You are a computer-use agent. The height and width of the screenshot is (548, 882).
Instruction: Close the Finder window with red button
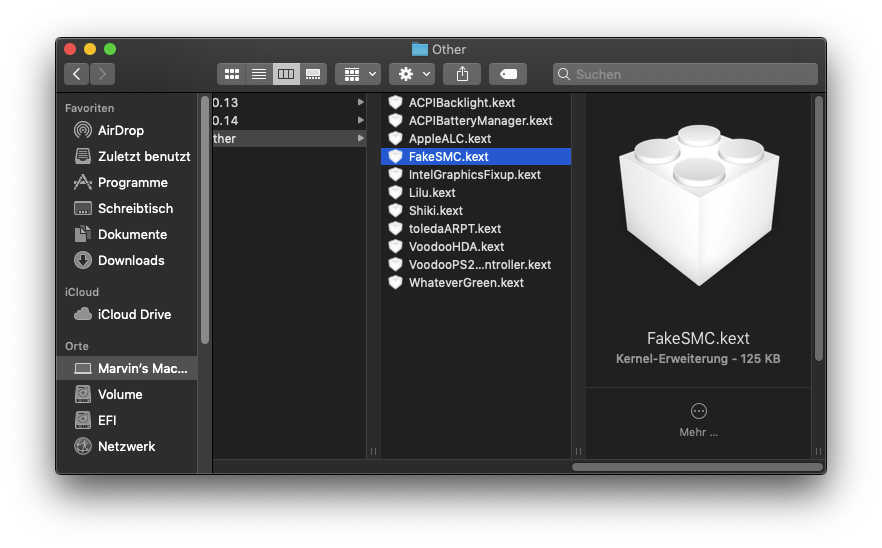click(x=70, y=49)
